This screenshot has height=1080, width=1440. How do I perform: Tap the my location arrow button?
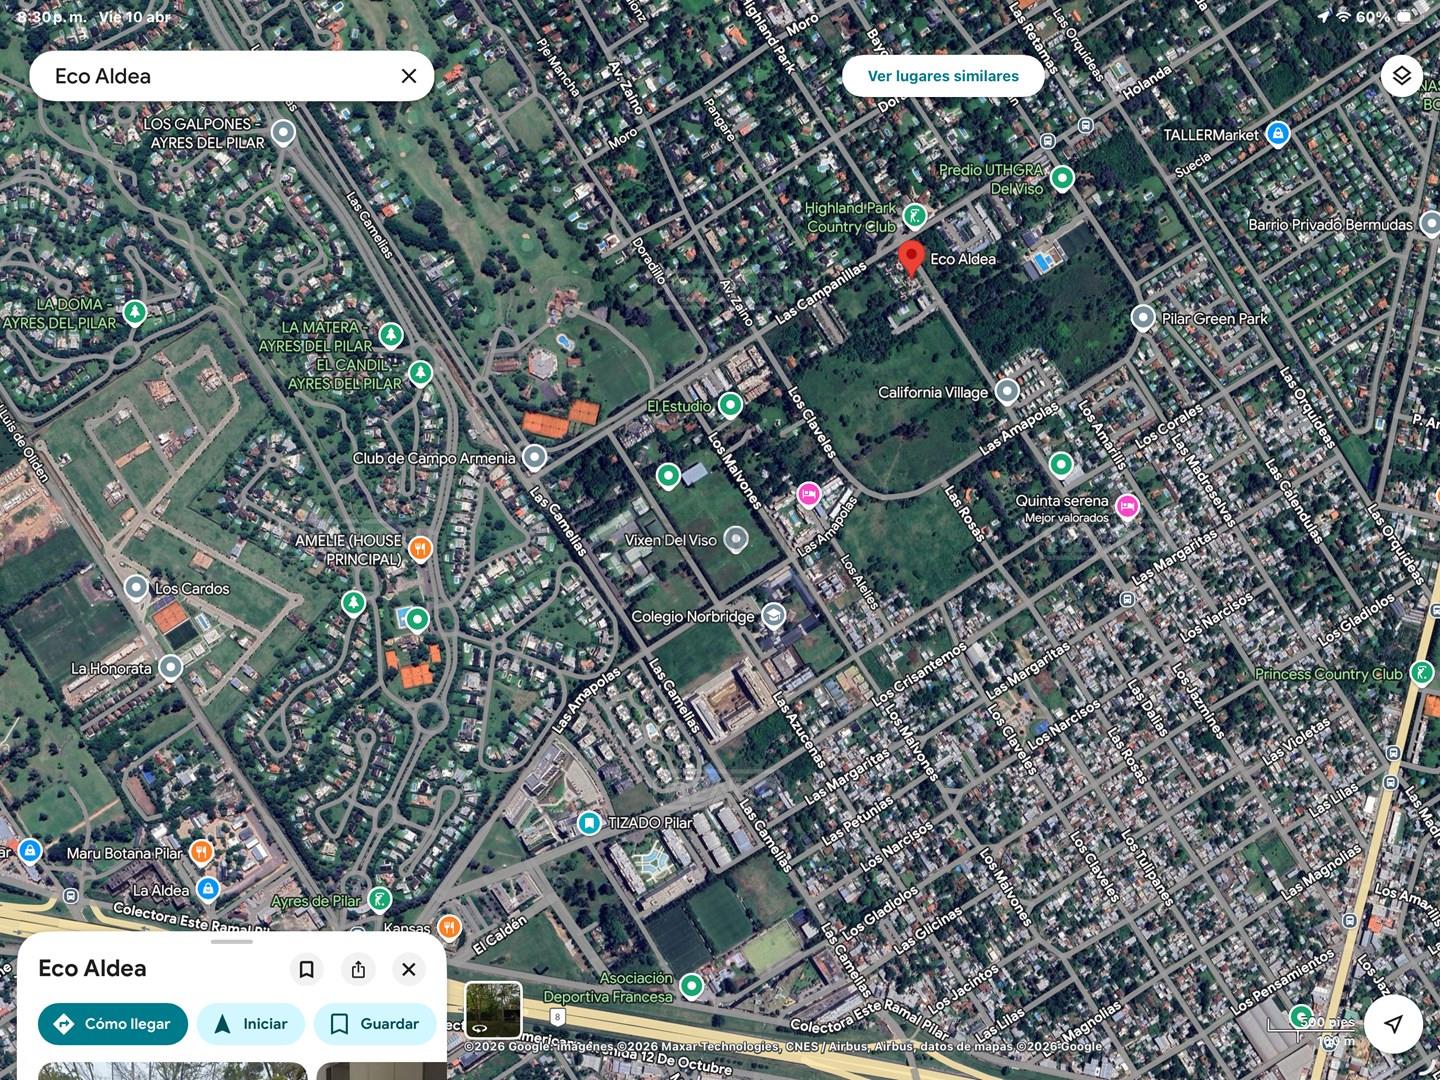pyautogui.click(x=1392, y=1023)
